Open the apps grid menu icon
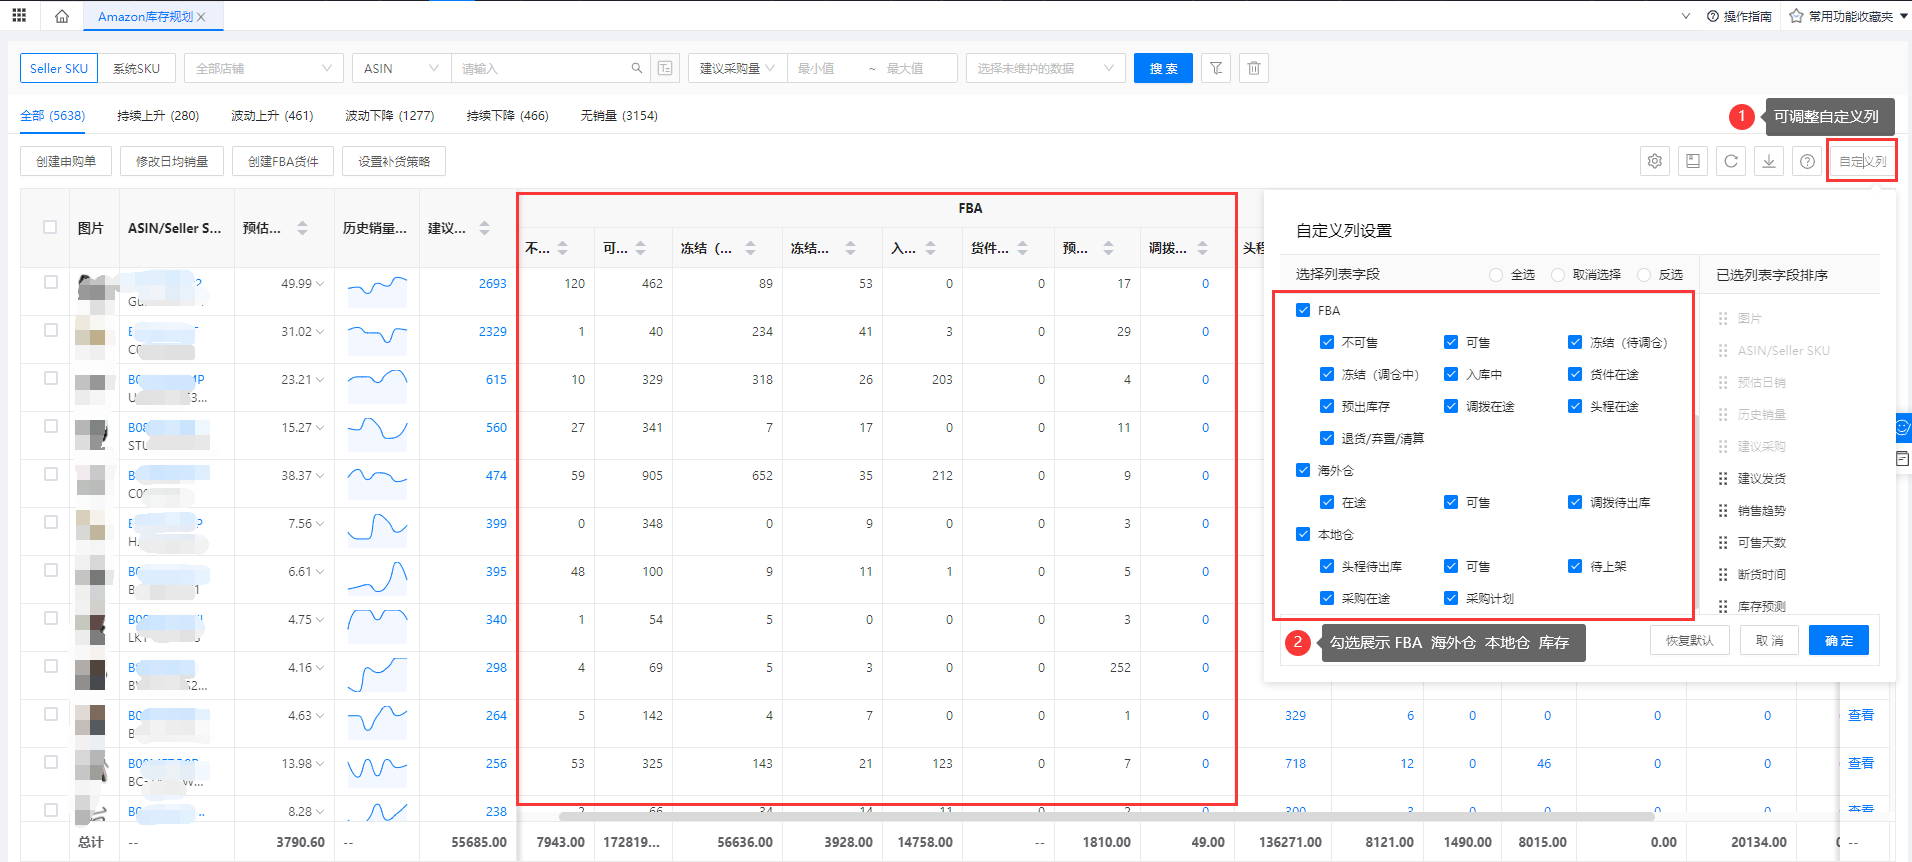1912x862 pixels. [x=19, y=16]
